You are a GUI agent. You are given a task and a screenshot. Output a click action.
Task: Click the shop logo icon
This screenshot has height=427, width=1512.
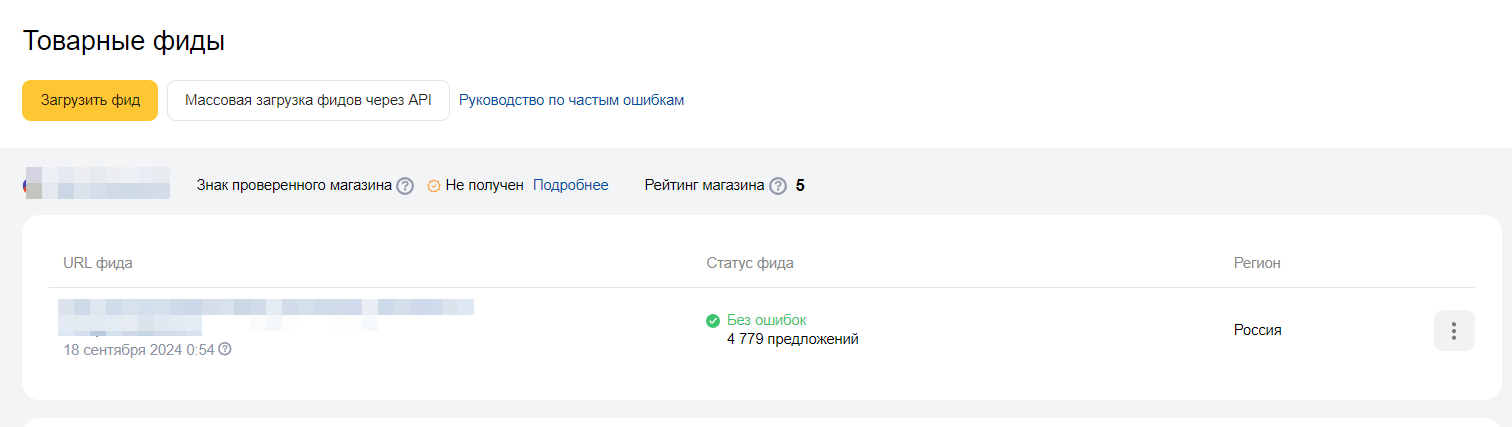coord(27,185)
